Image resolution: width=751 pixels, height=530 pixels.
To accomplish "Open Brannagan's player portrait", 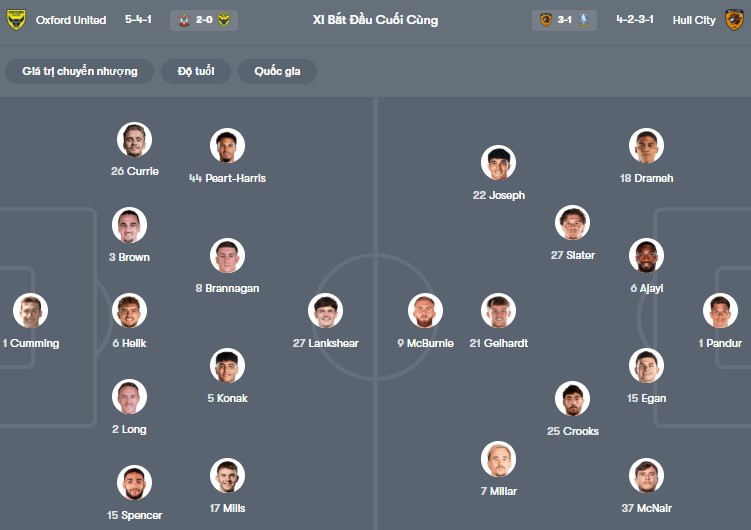I will click(227, 256).
